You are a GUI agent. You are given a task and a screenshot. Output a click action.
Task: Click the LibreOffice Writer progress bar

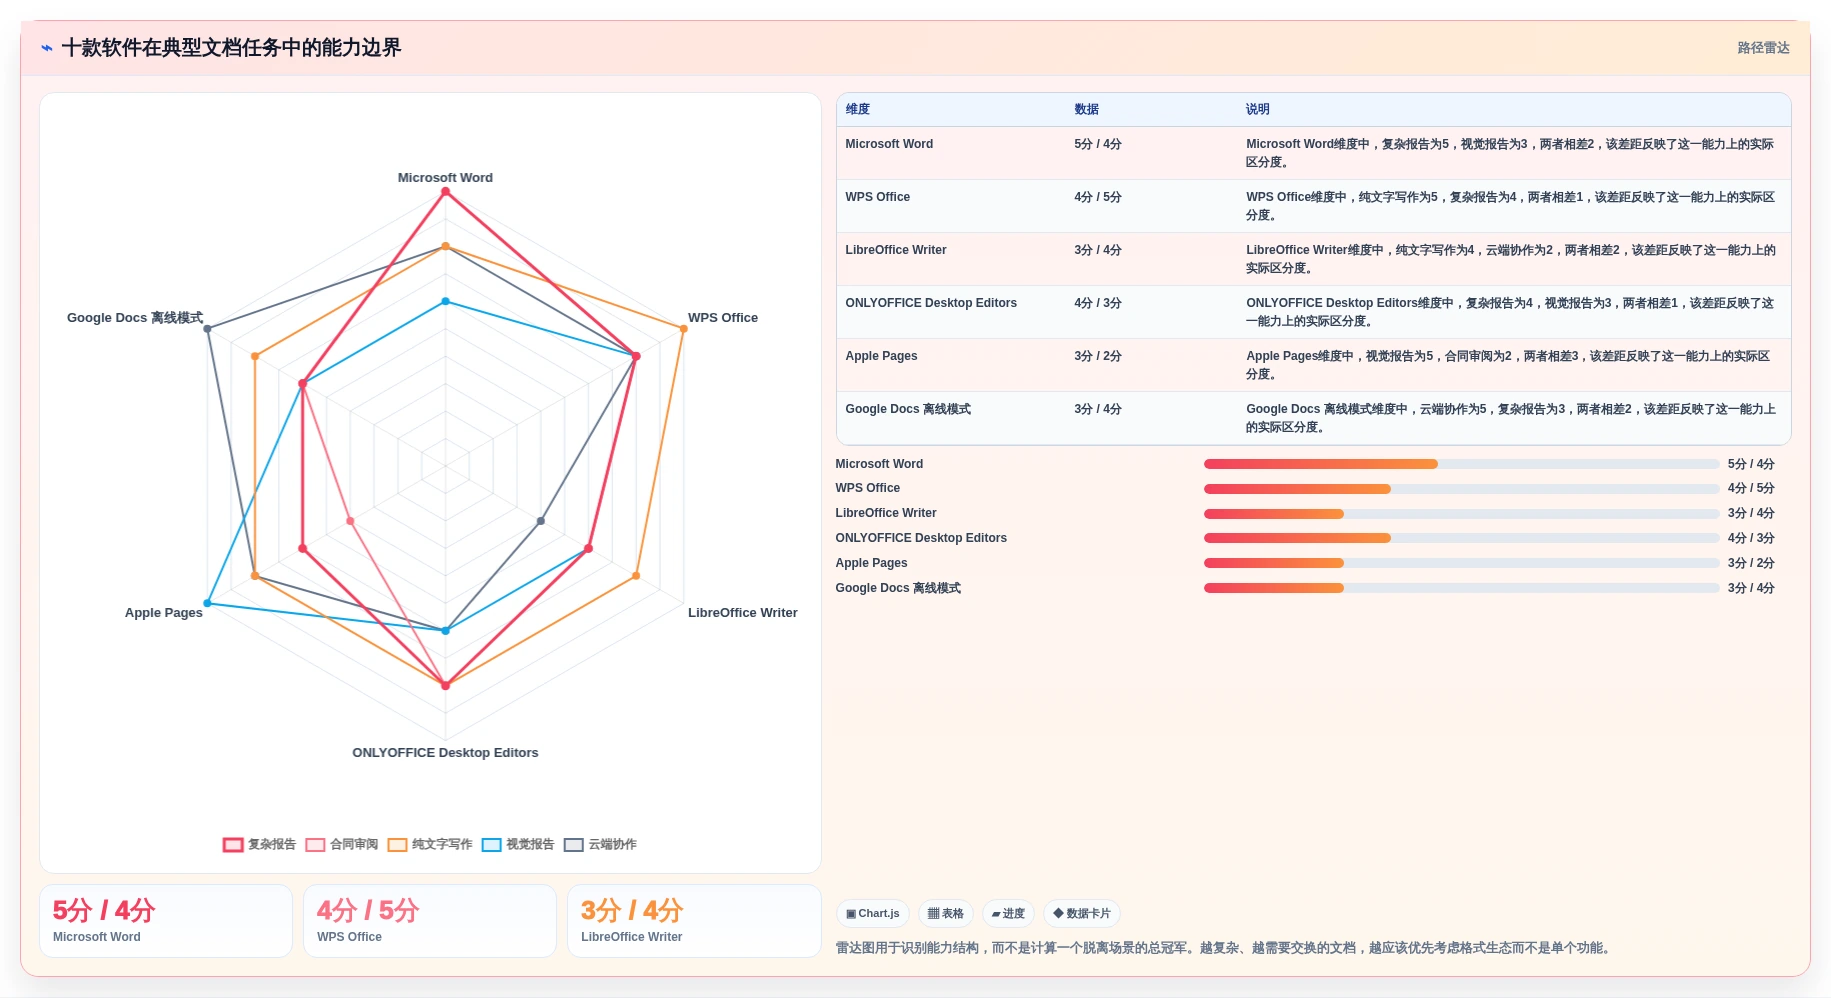tap(1461, 514)
